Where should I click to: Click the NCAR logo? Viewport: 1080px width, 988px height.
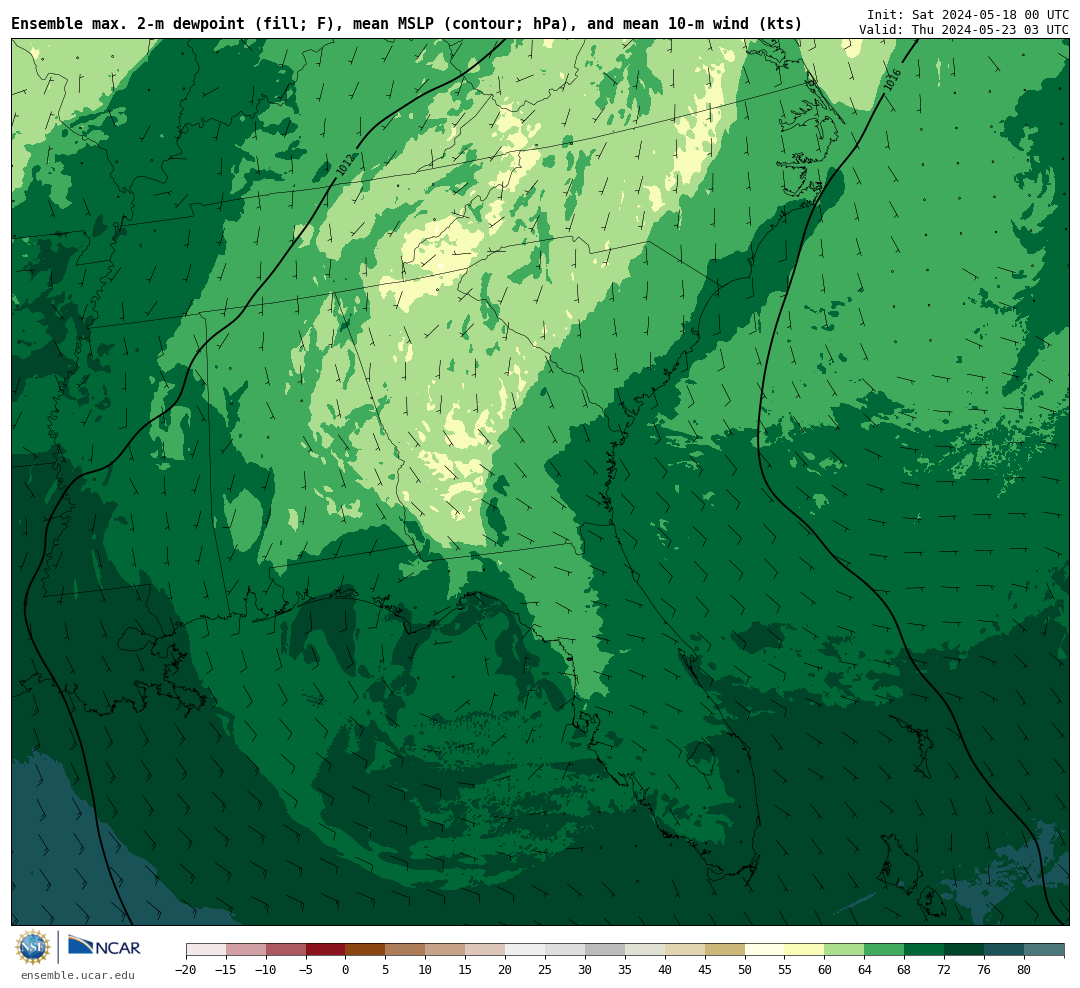pos(104,947)
